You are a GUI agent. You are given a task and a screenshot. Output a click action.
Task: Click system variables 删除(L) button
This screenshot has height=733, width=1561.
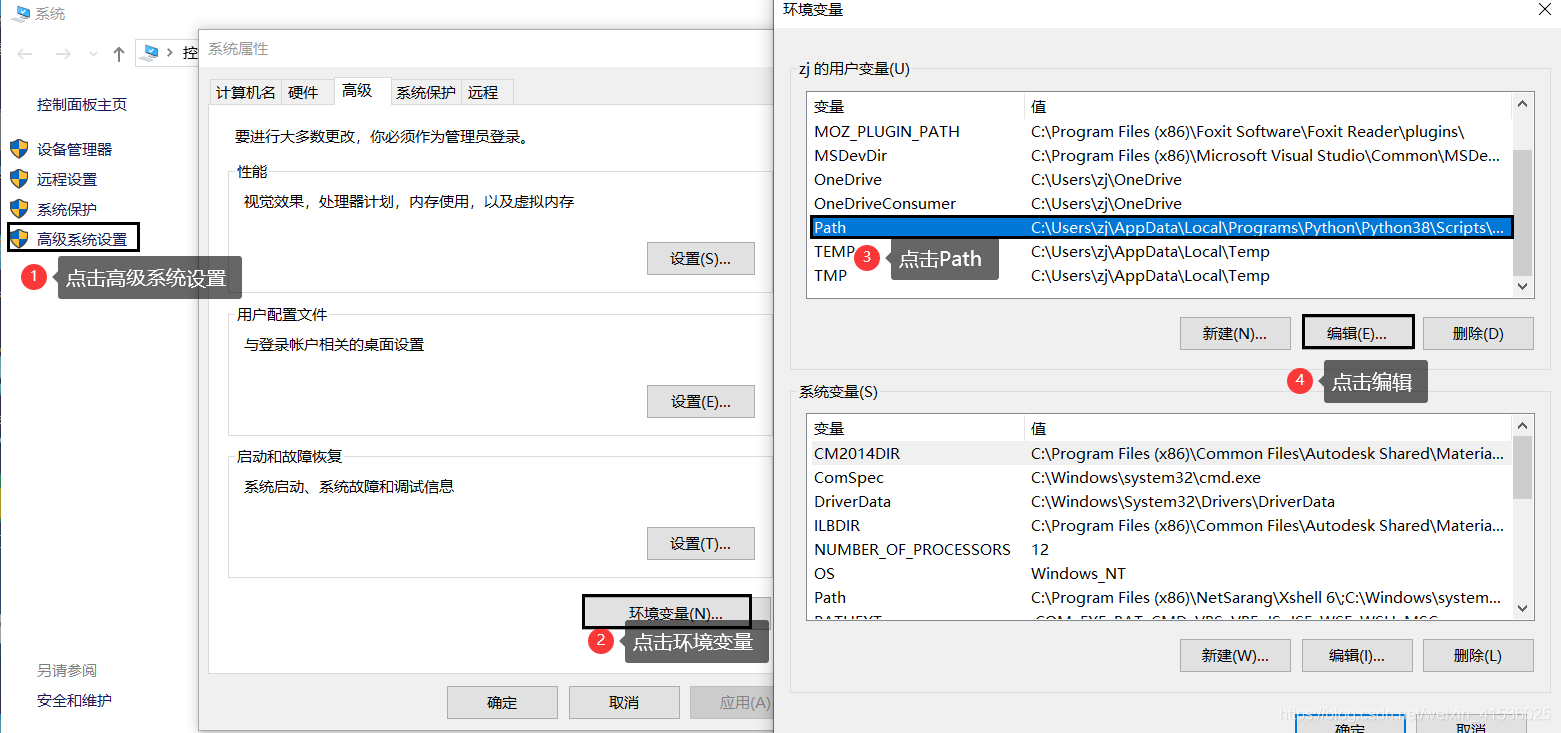[1478, 655]
